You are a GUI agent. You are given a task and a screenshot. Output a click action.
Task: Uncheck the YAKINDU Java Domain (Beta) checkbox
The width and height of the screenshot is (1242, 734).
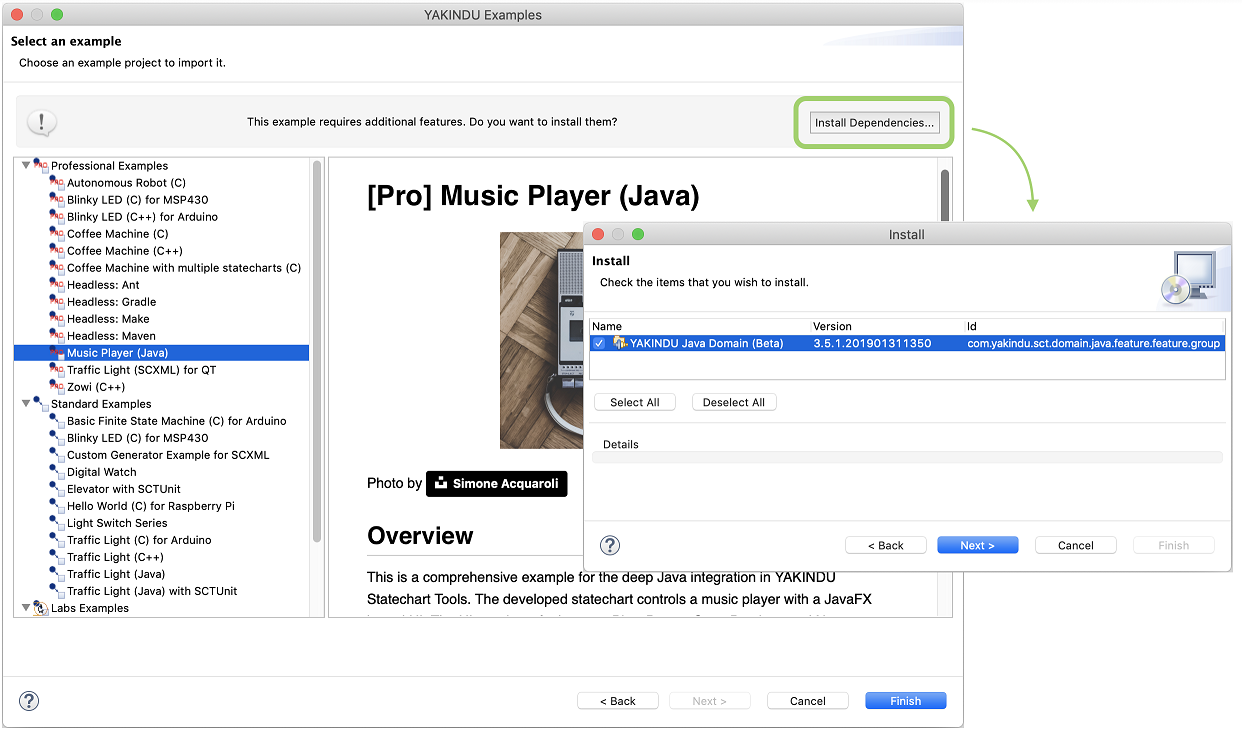[x=599, y=343]
